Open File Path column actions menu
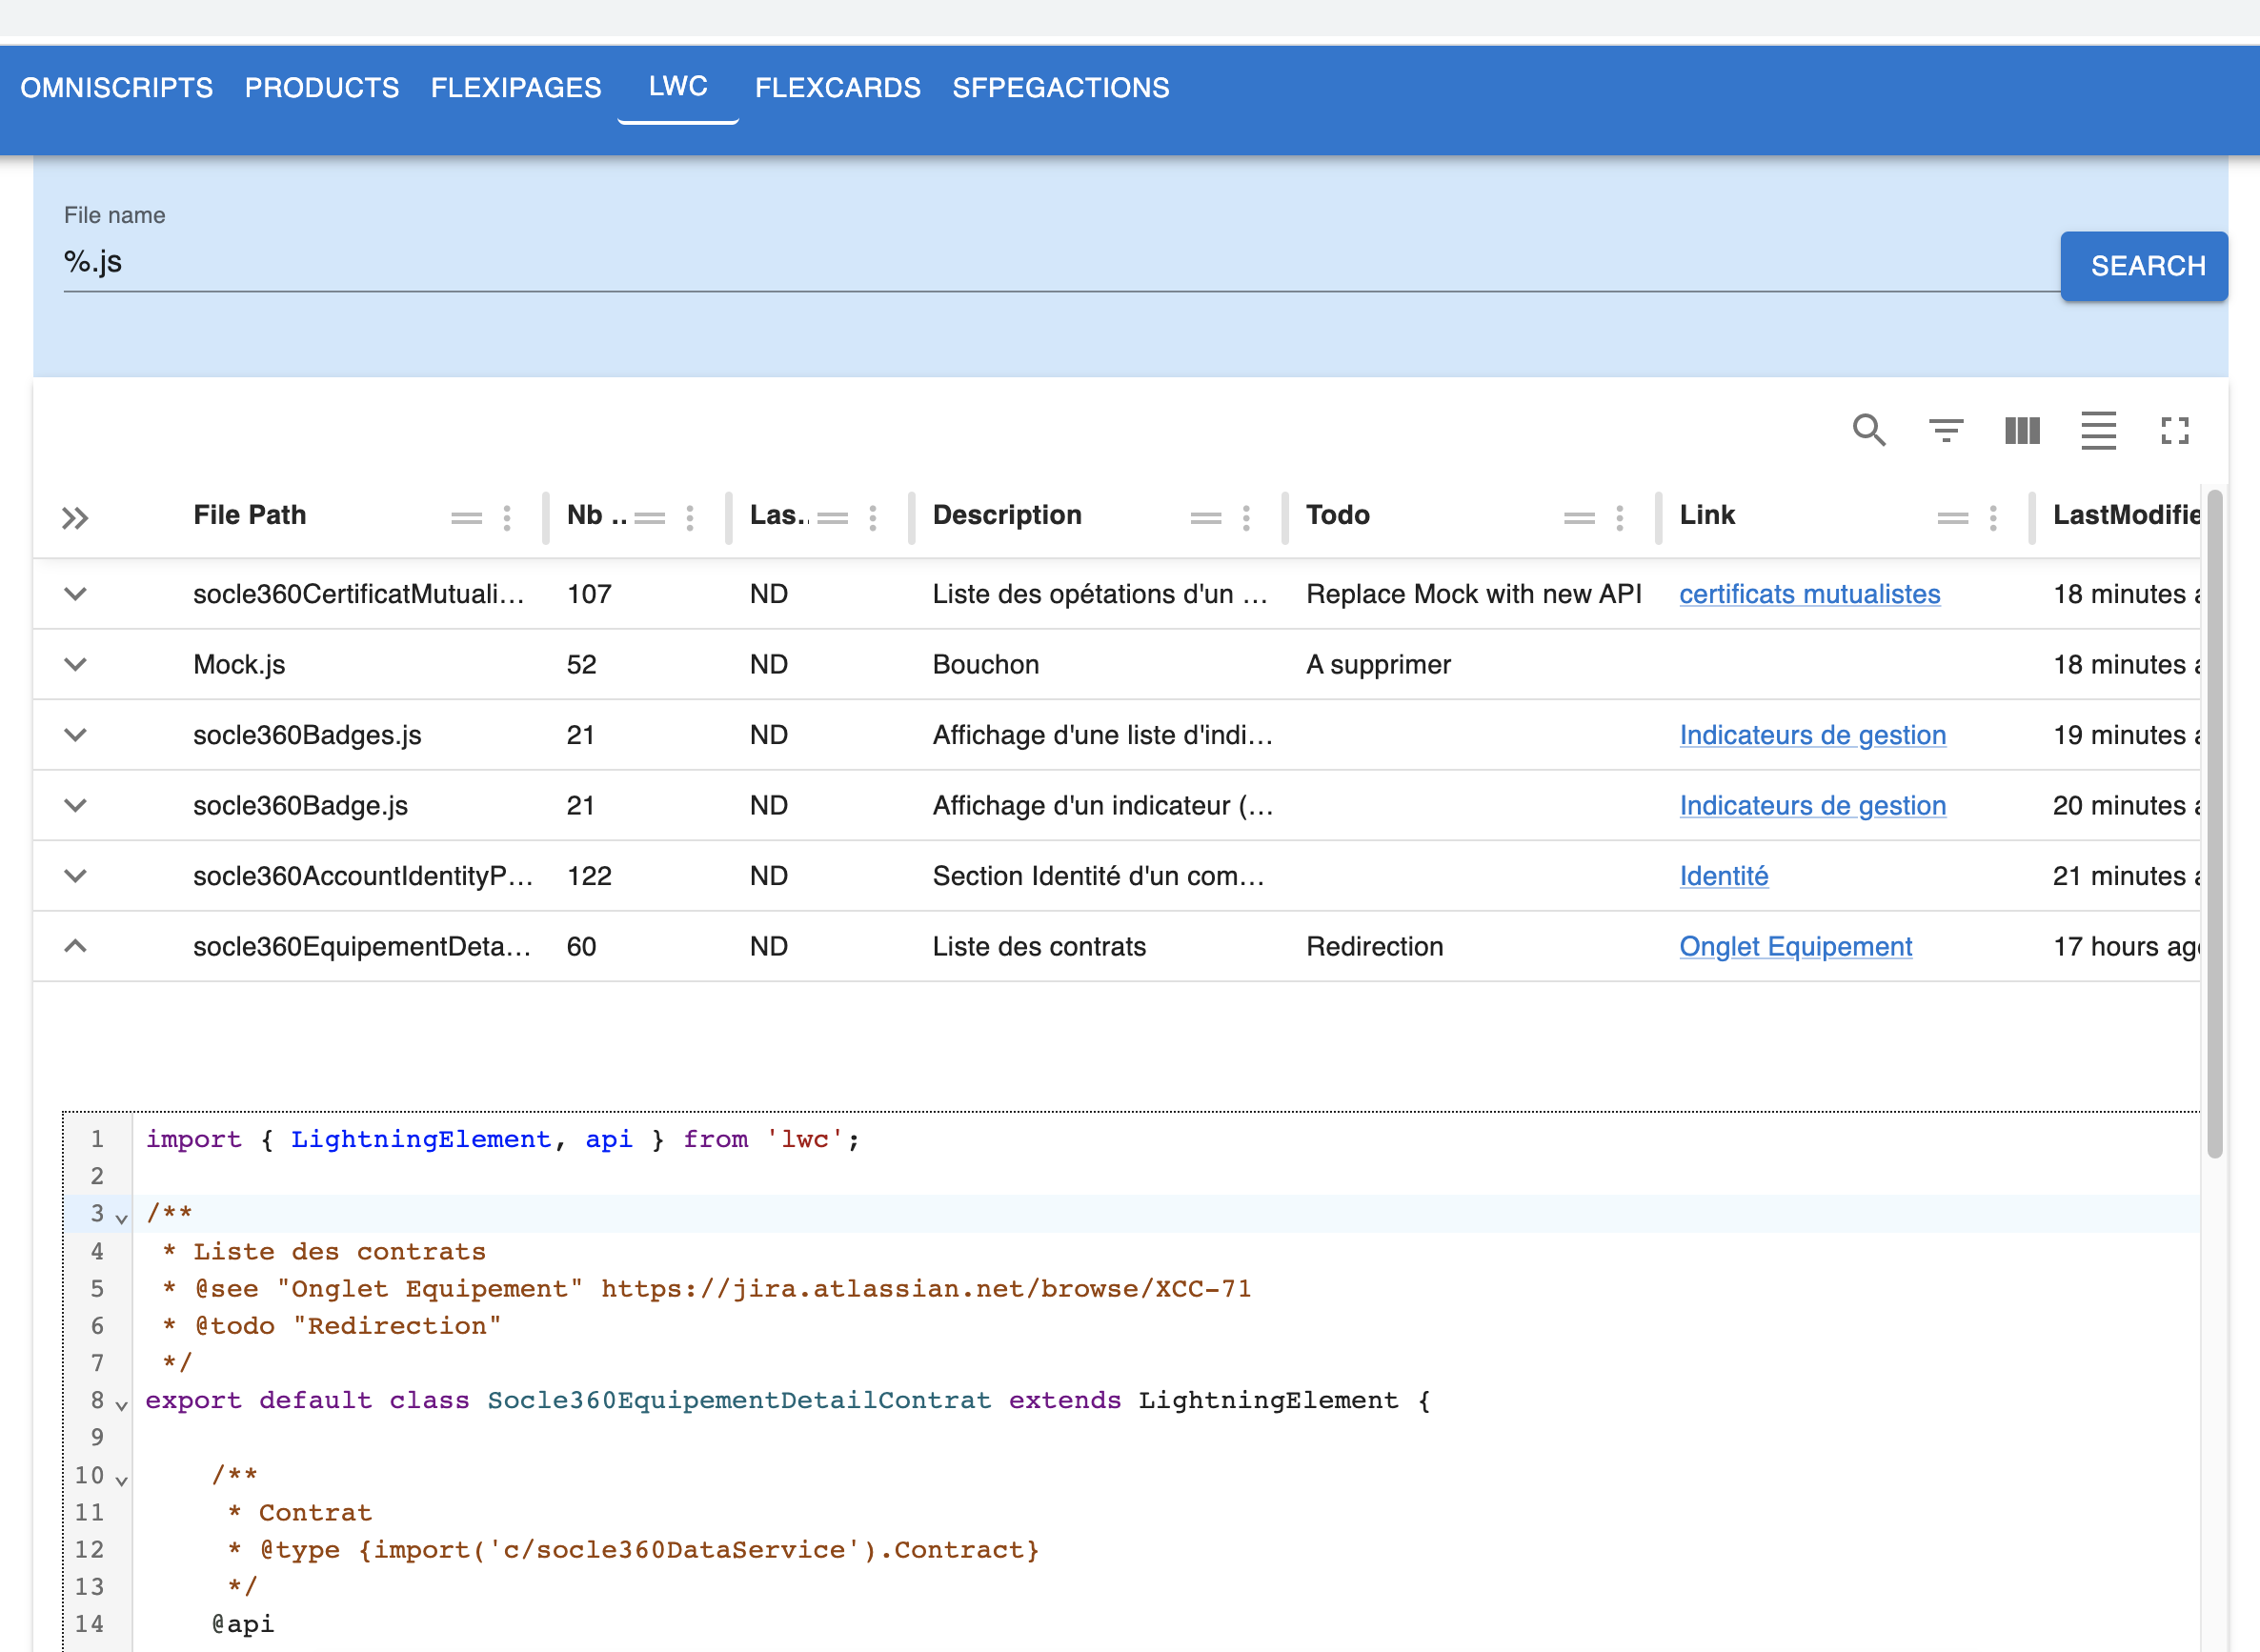 point(507,518)
